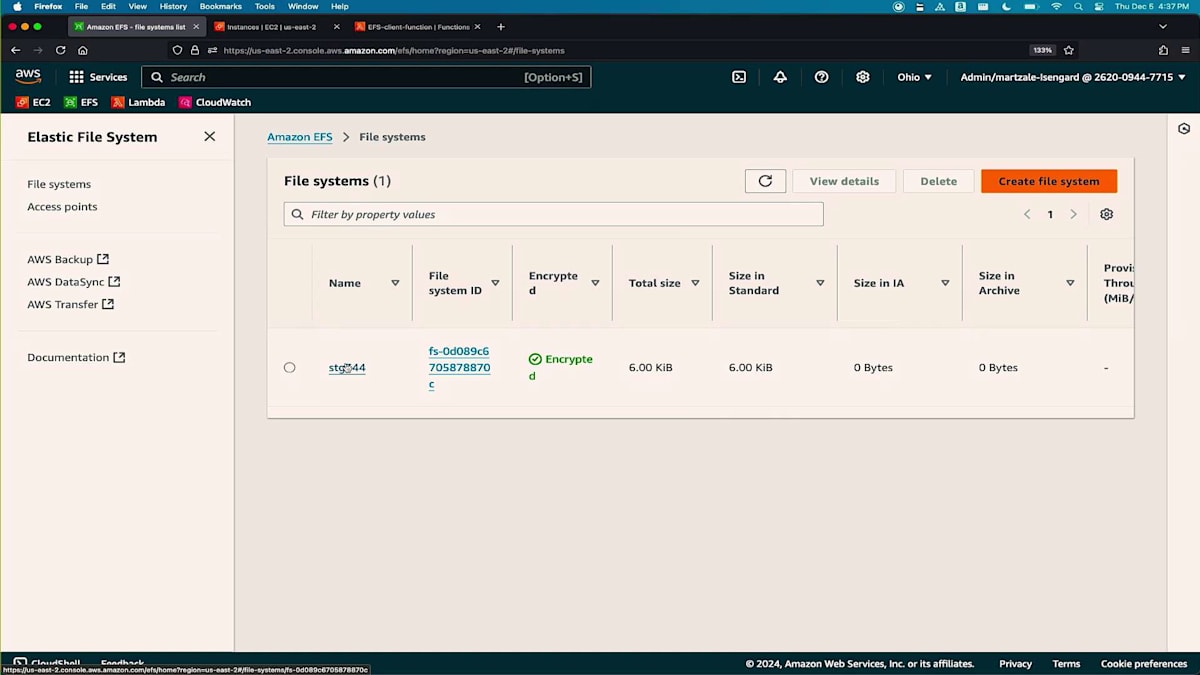Screen dimensions: 1200x675
Task: List all Firefox tabs chevron
Action: [1163, 27]
